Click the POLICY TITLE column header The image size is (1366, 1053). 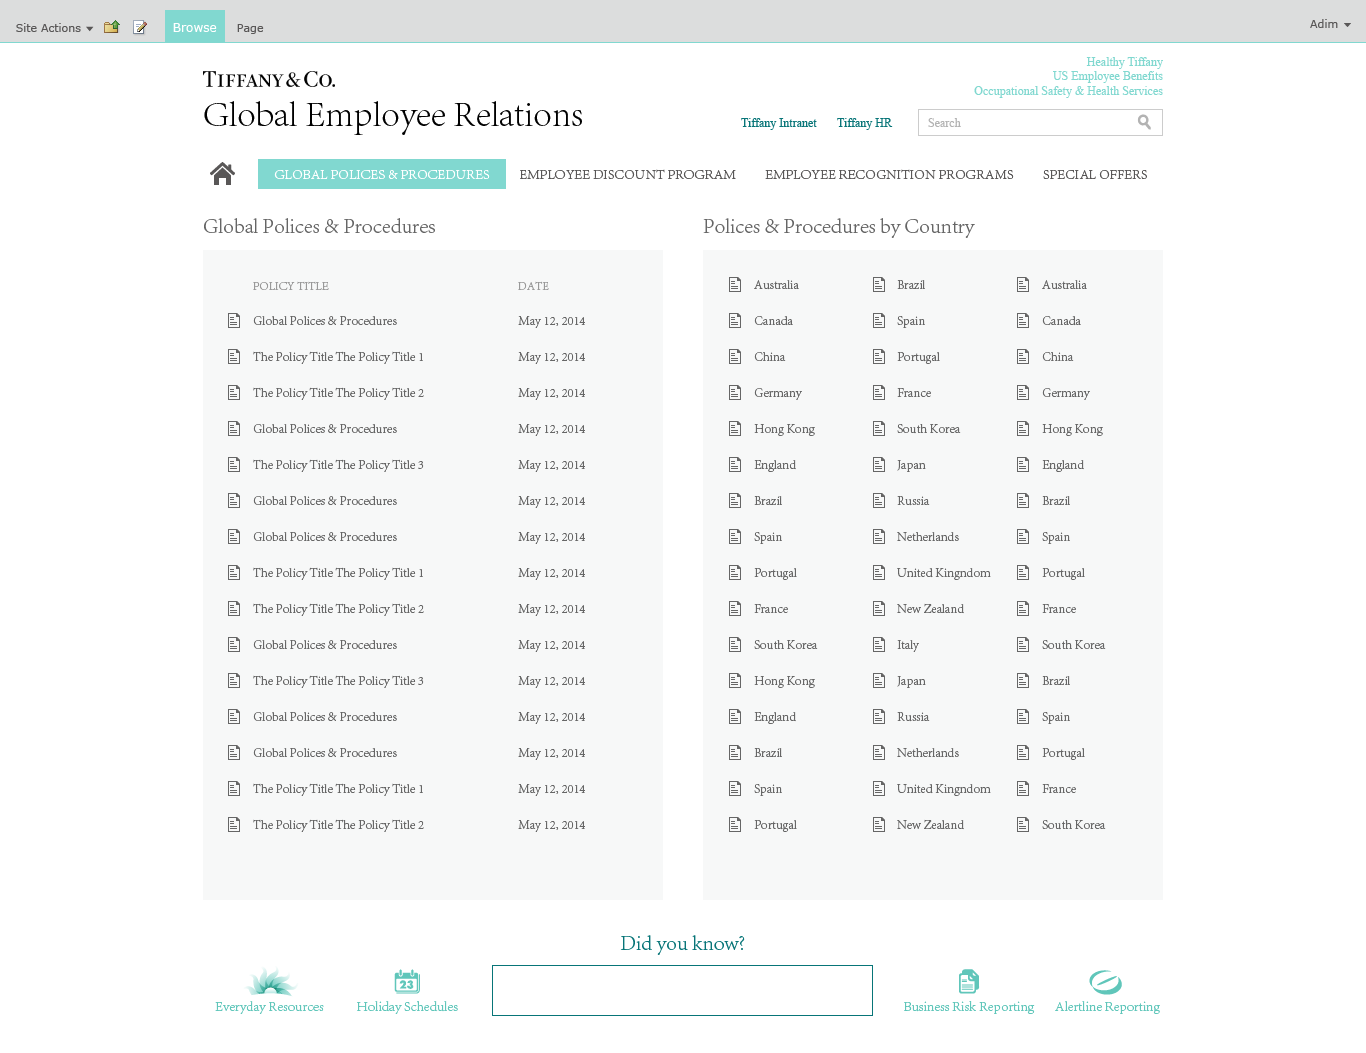(291, 286)
